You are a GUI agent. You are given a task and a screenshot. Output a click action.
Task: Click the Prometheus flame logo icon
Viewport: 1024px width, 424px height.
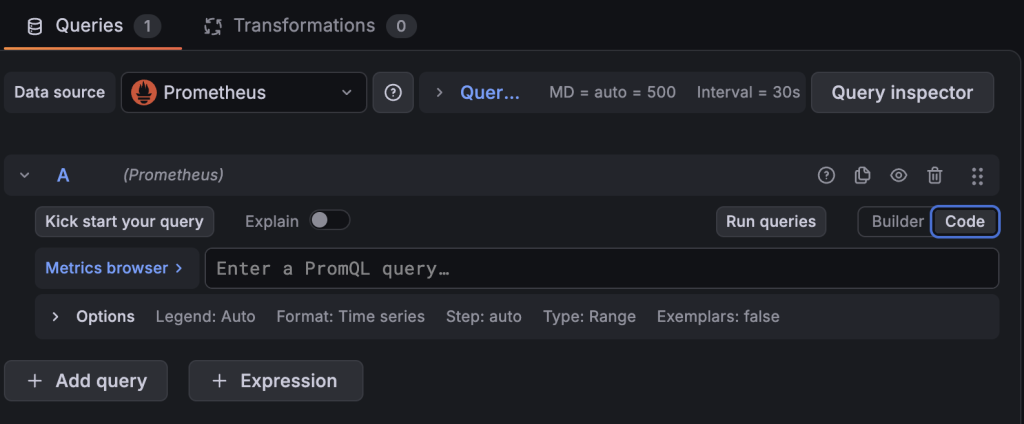point(144,93)
